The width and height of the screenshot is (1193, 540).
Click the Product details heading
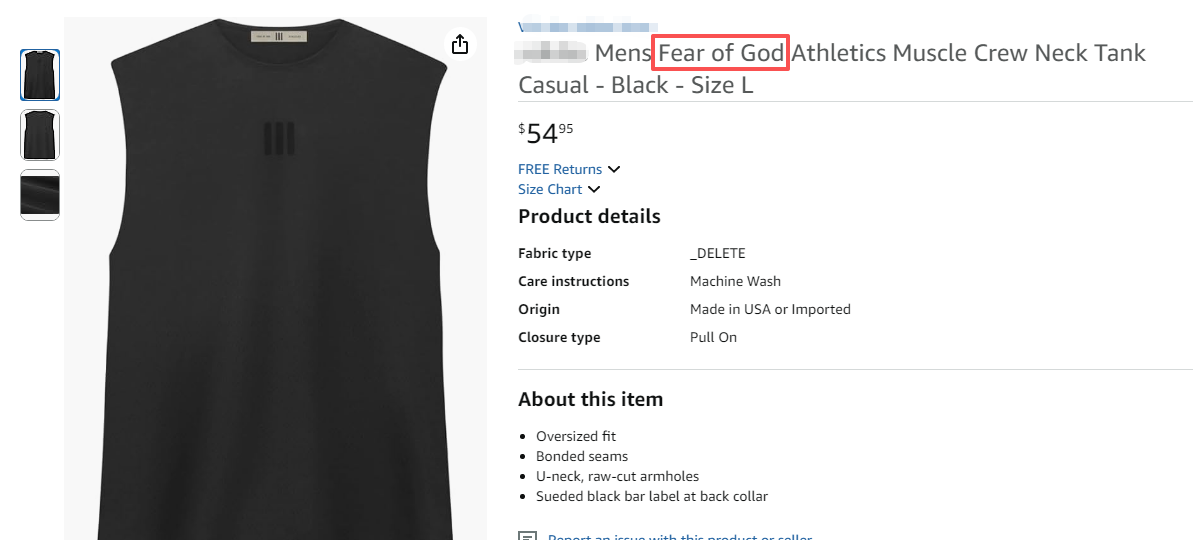[589, 216]
